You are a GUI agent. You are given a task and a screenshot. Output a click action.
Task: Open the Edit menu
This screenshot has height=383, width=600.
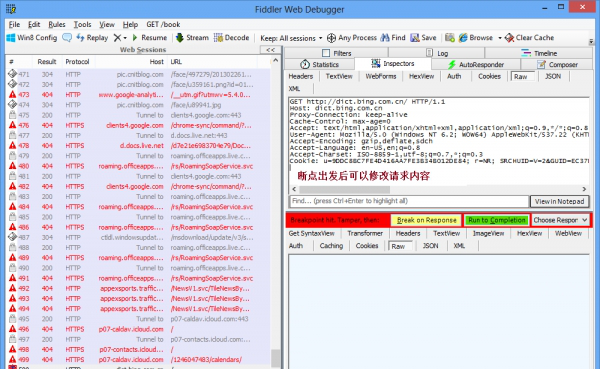34,24
